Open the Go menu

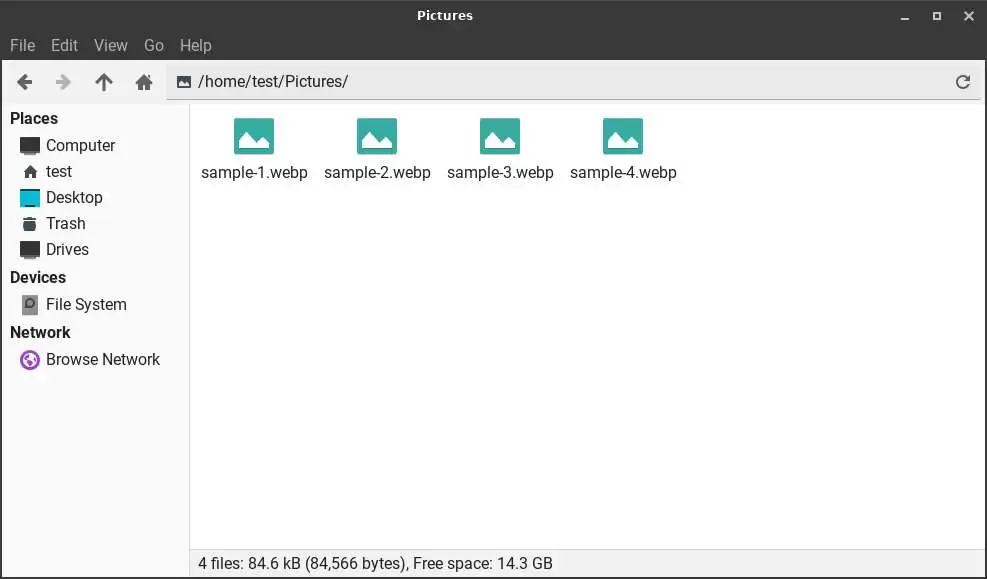pos(154,45)
